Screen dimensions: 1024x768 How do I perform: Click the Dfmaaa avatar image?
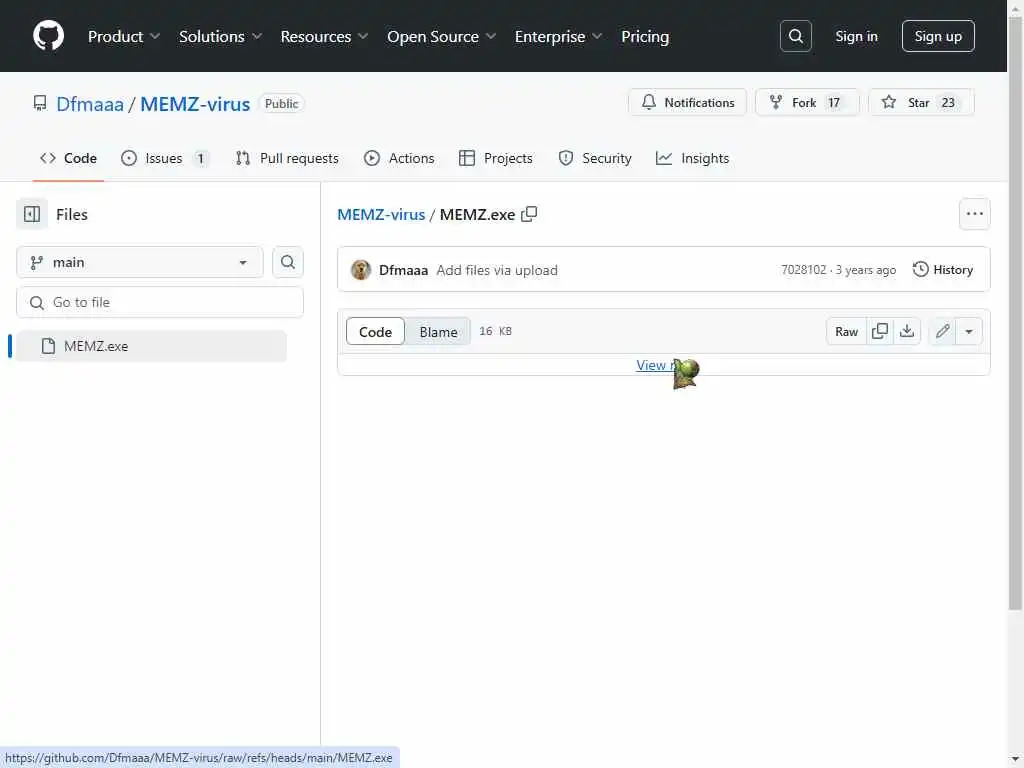[x=360, y=270]
